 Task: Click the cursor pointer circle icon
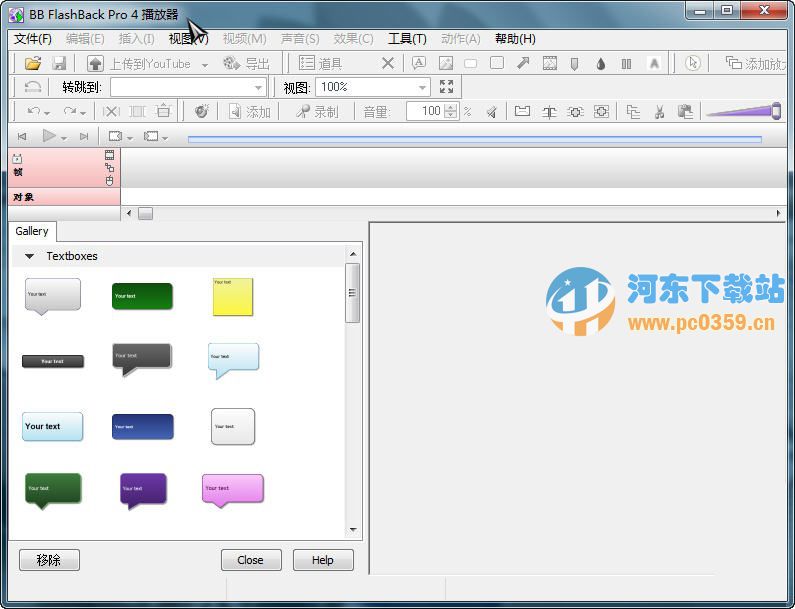click(692, 63)
